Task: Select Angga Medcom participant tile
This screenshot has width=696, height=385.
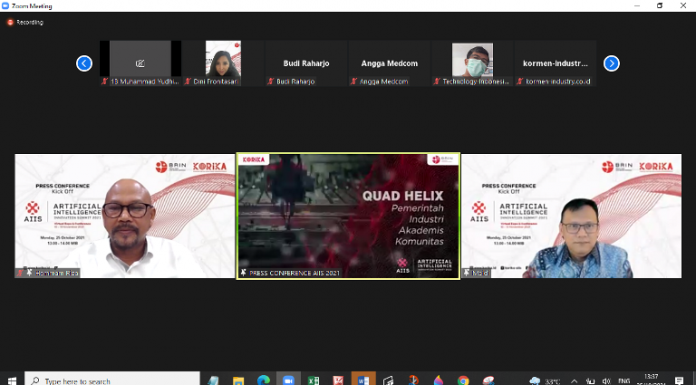Action: click(389, 64)
